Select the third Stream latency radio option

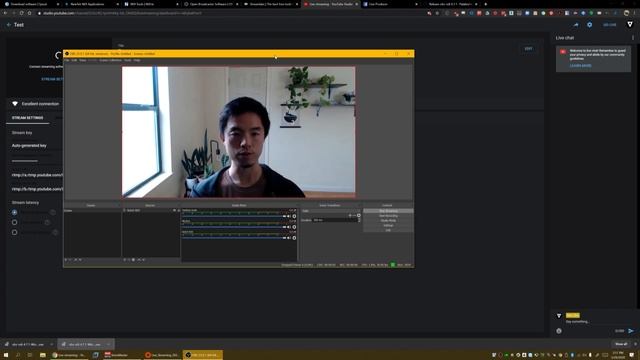pyautogui.click(x=14, y=232)
